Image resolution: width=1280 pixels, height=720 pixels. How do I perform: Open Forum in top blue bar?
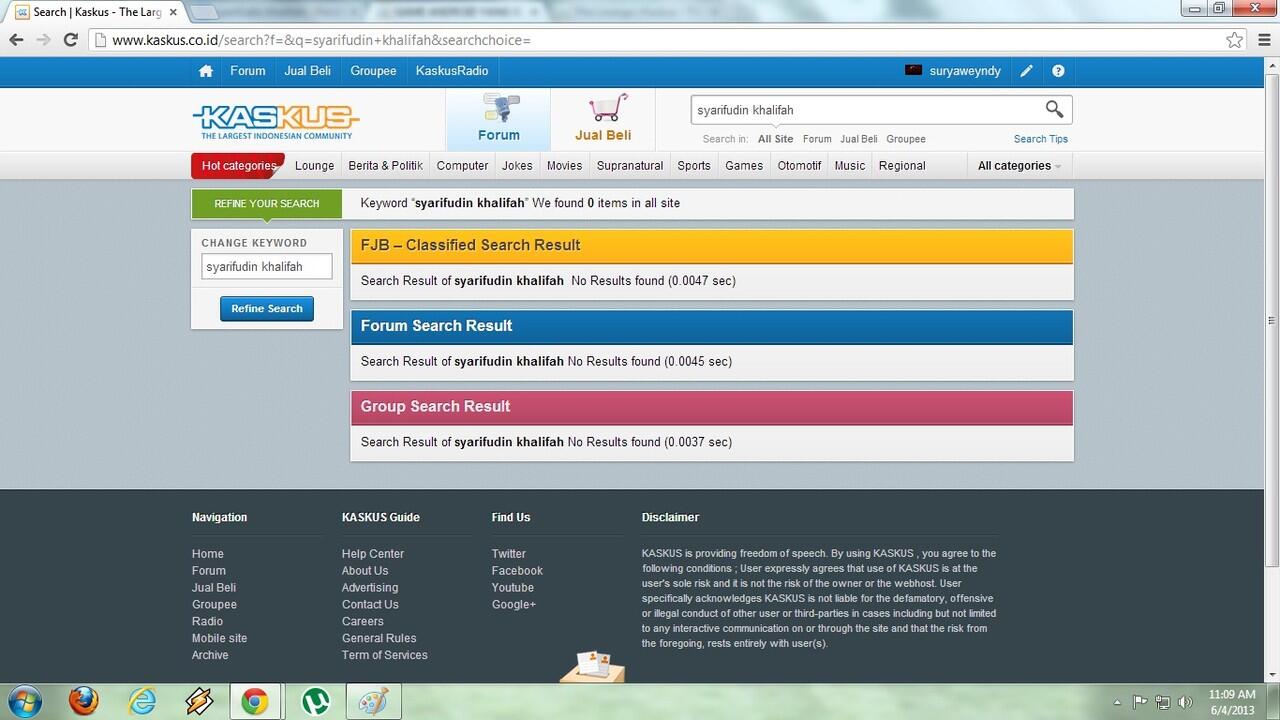pos(248,71)
